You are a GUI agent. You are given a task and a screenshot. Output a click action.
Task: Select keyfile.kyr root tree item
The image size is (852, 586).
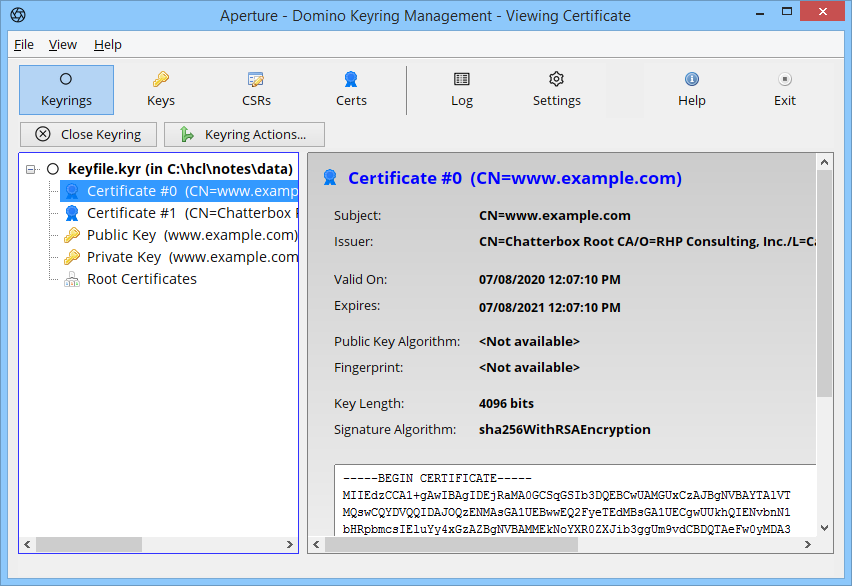[x=180, y=169]
